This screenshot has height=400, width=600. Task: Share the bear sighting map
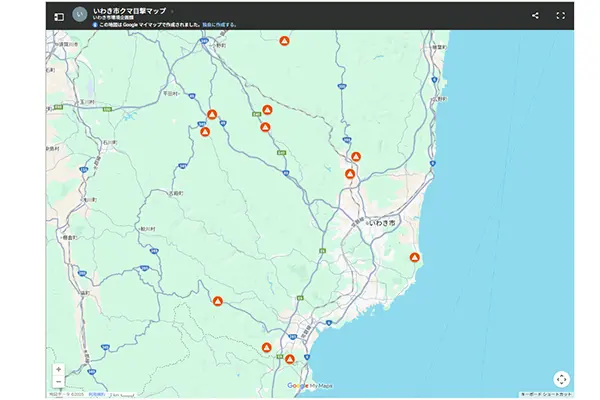535,16
